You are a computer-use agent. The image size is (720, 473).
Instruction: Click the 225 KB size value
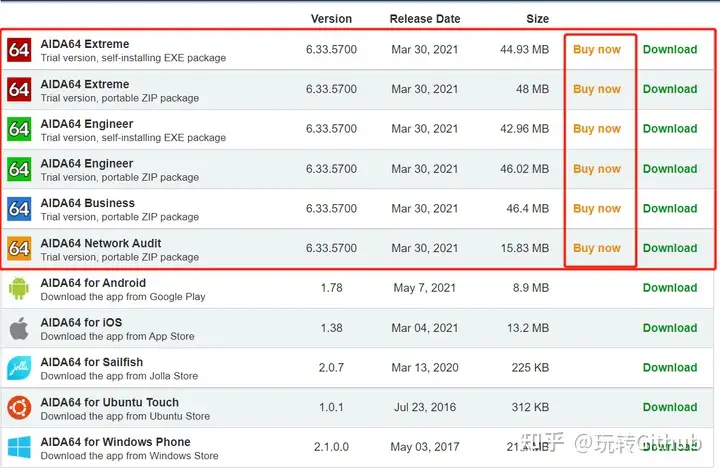point(530,367)
